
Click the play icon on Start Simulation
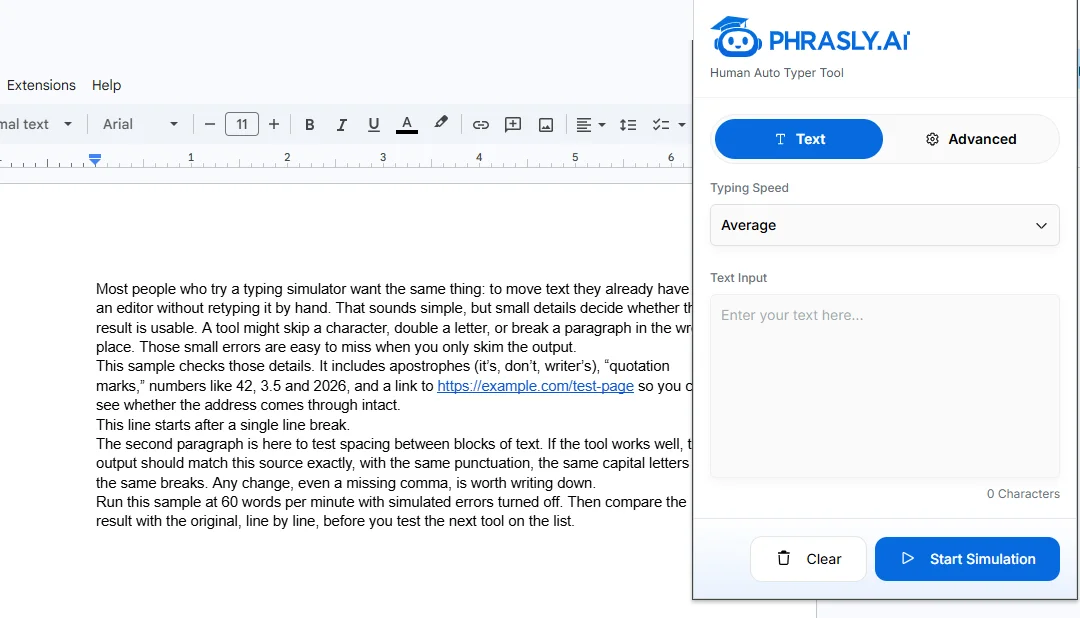point(908,558)
